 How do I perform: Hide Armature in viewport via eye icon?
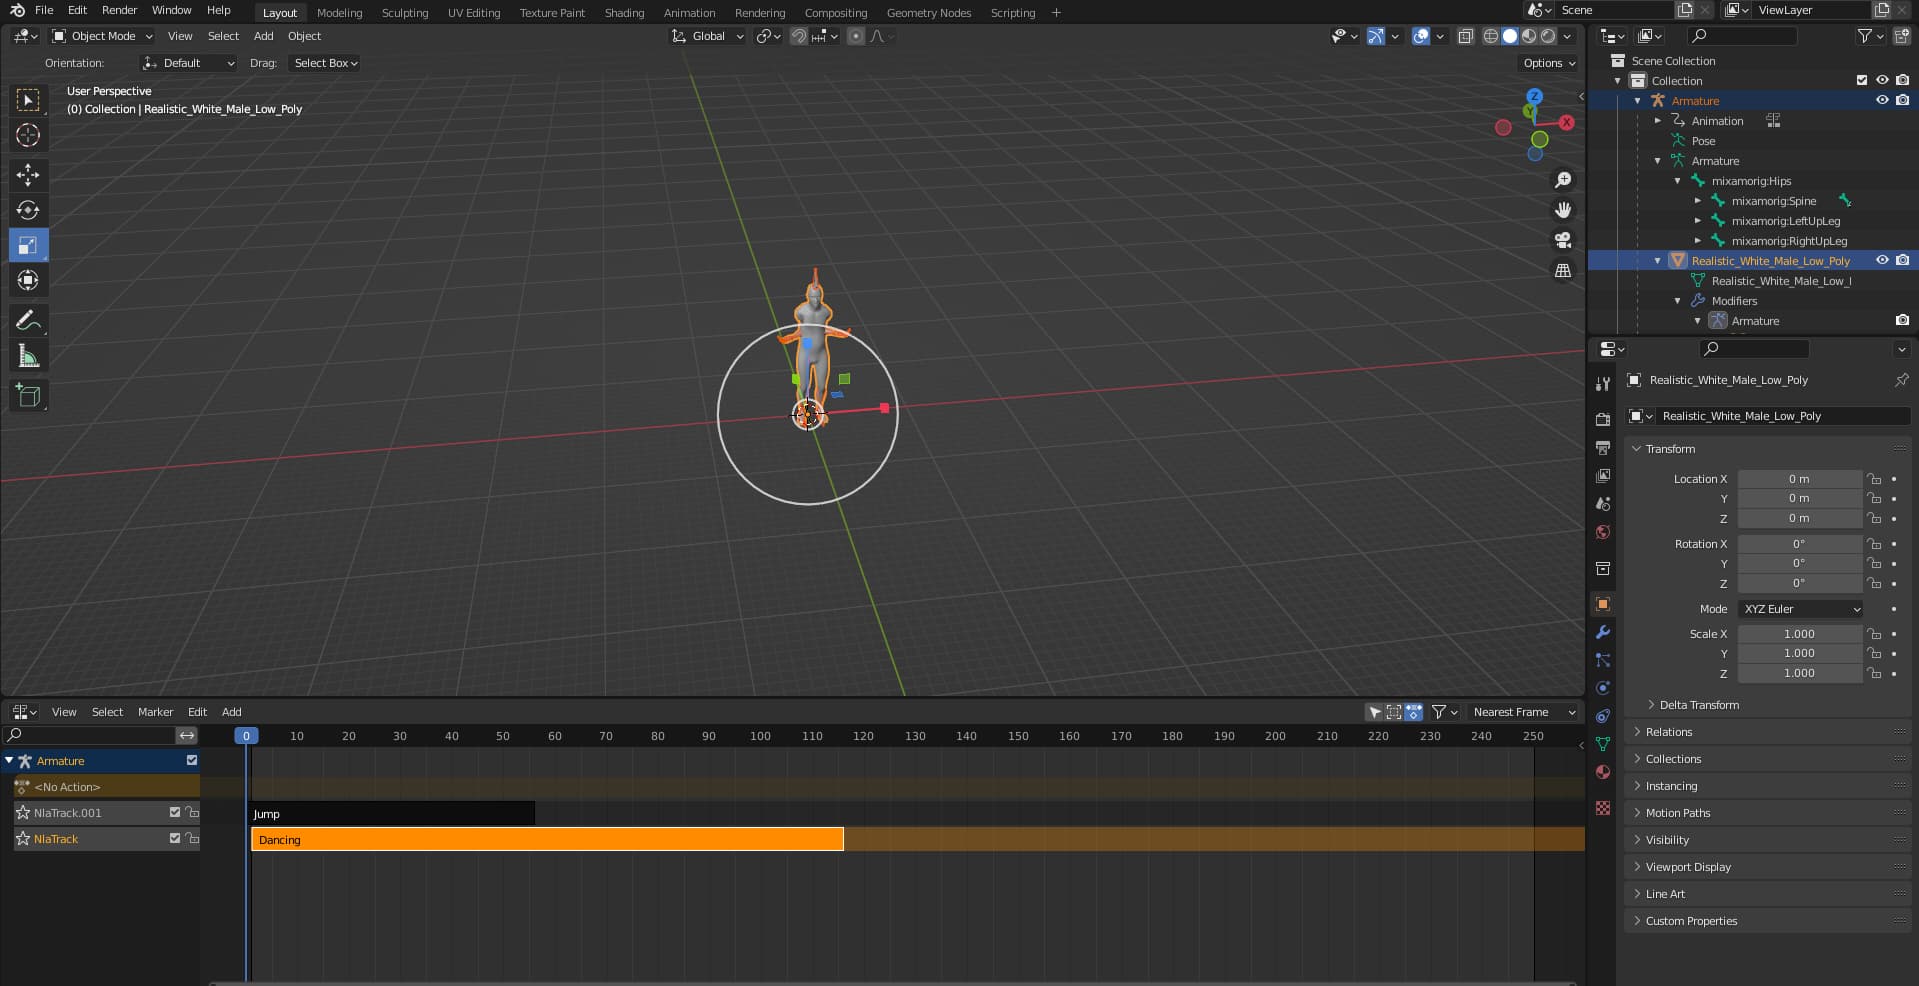[x=1882, y=100]
